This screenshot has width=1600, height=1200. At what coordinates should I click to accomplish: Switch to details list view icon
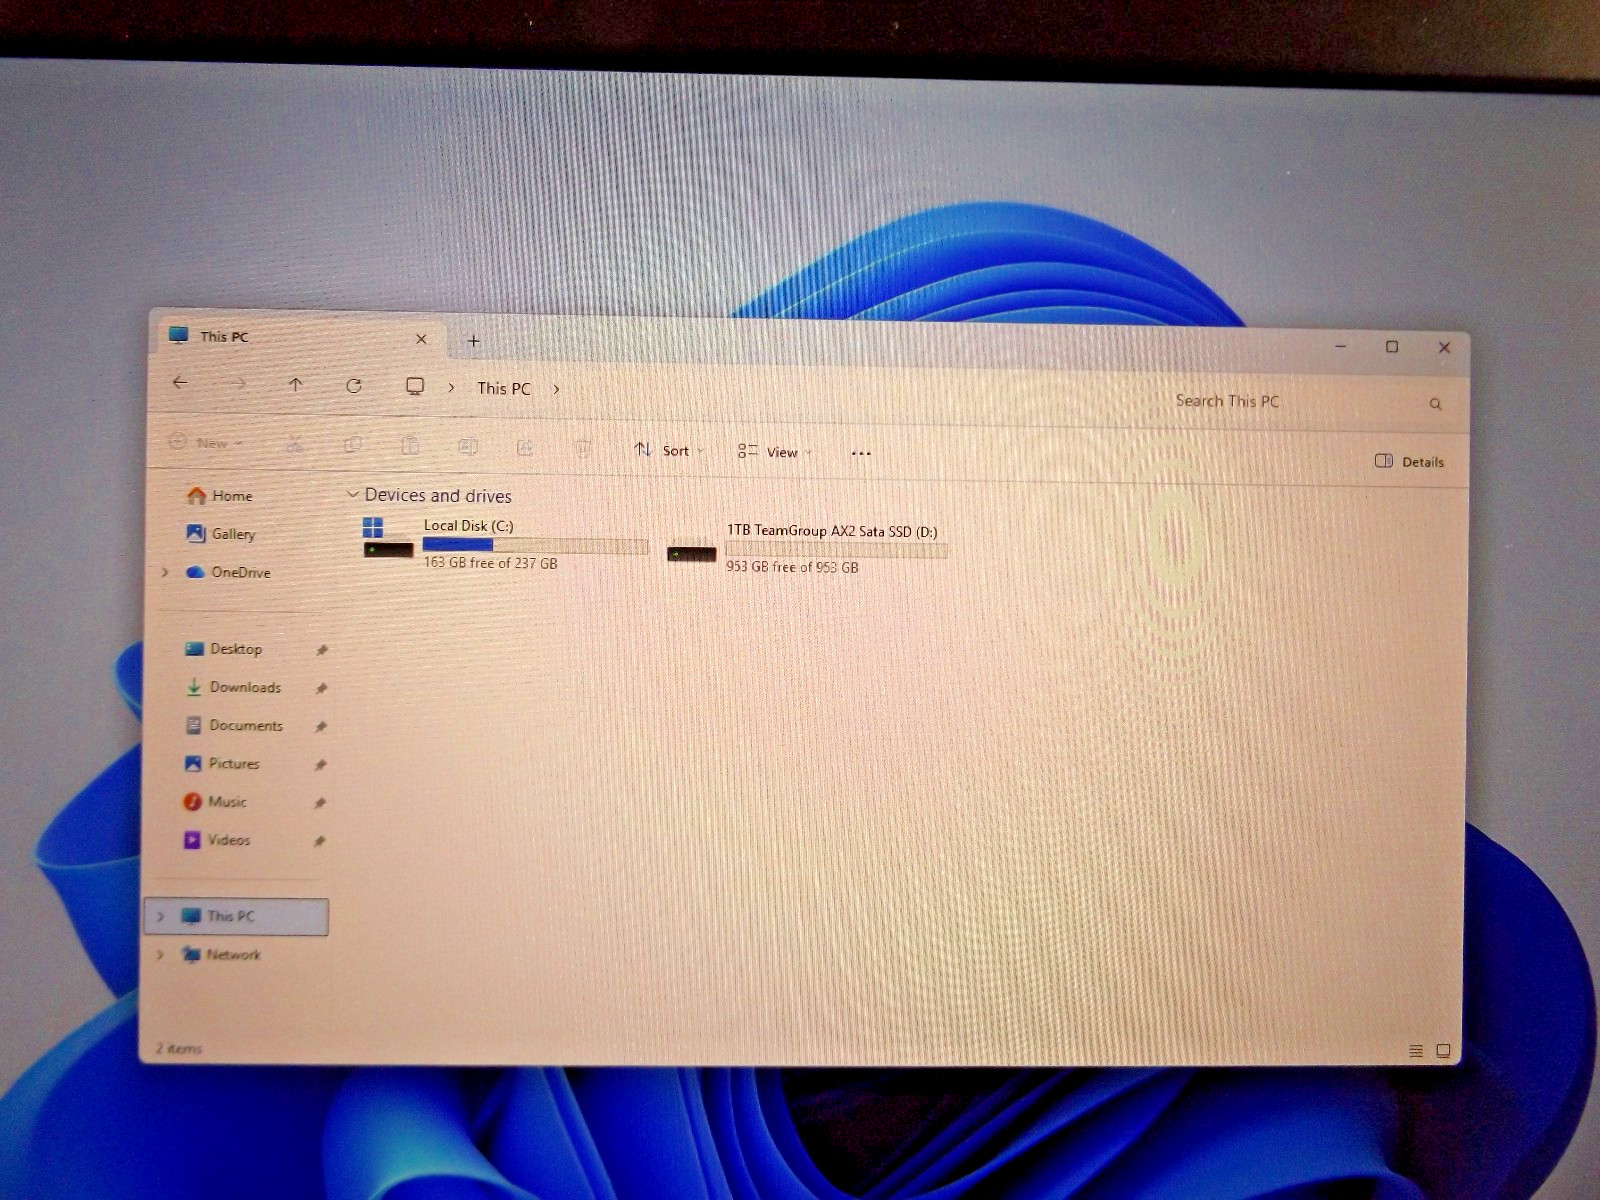(1415, 1050)
